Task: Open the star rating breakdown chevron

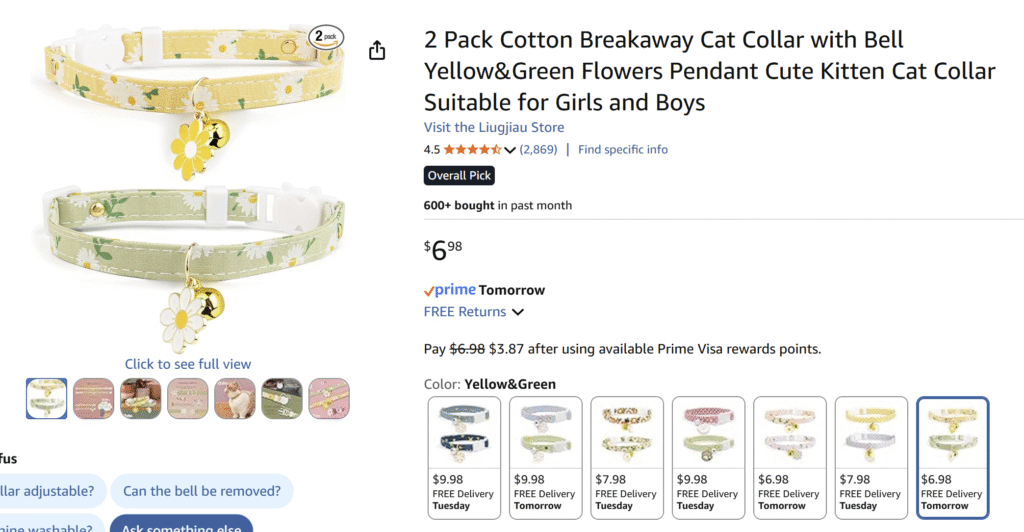Action: [510, 150]
